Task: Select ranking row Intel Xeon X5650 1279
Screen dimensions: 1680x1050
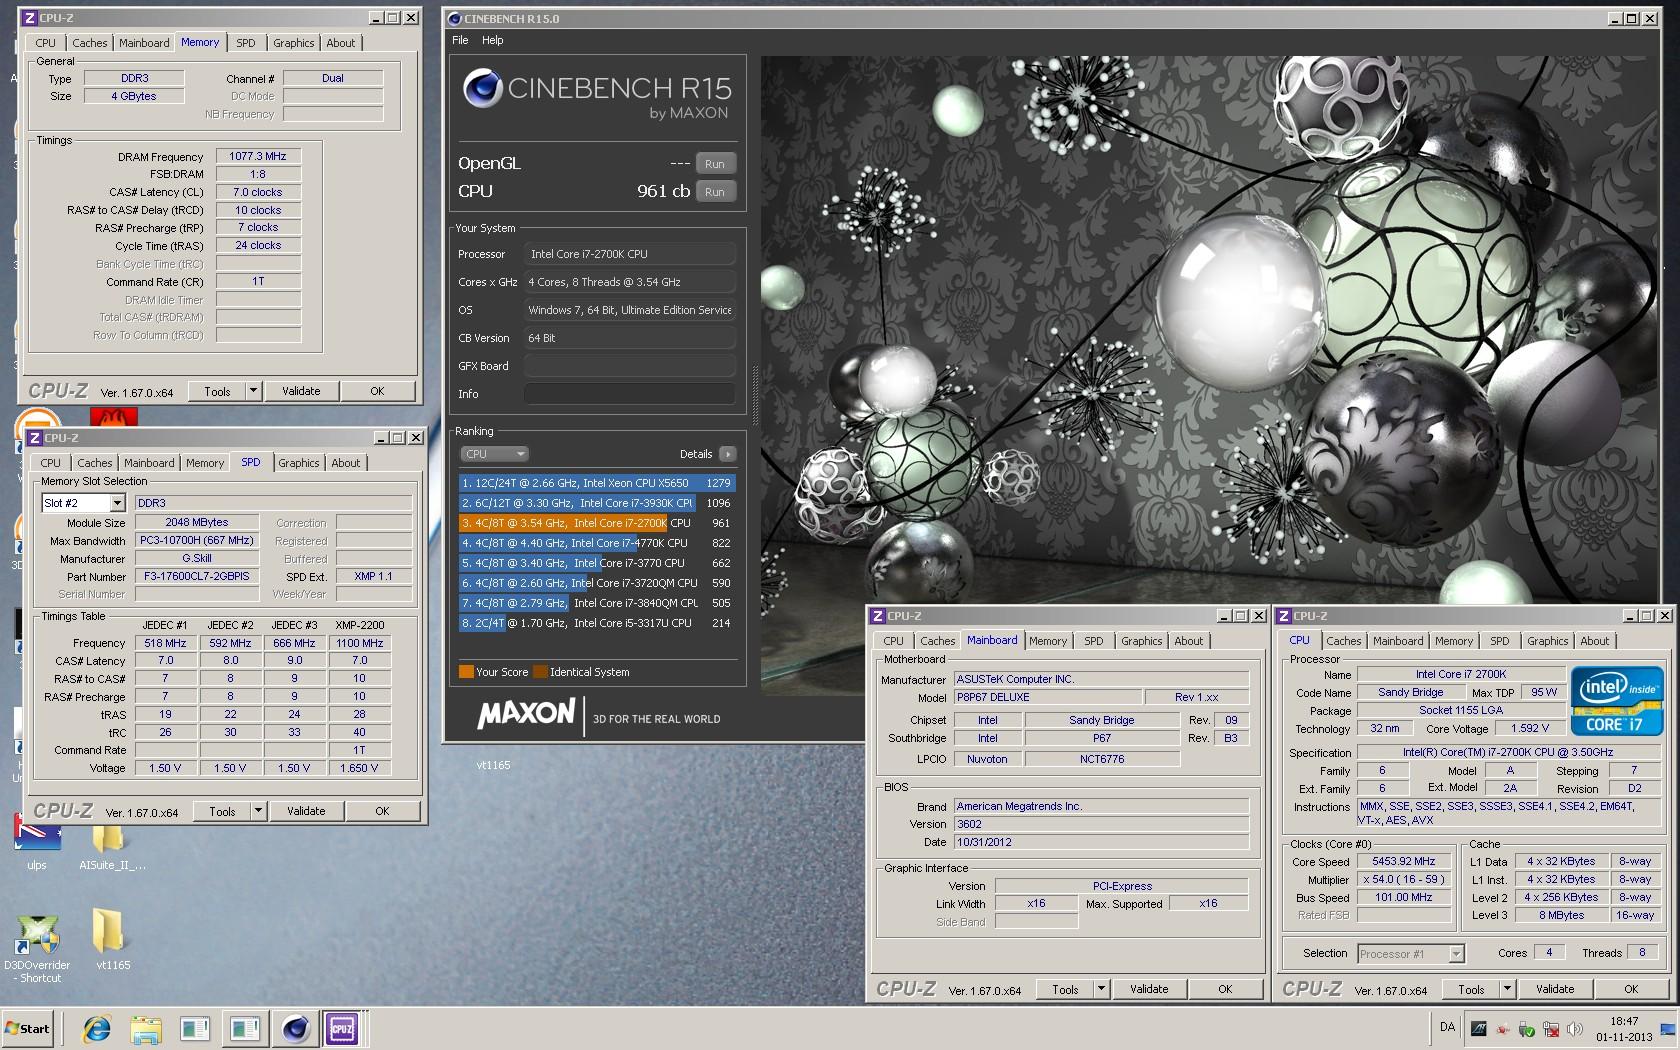Action: 597,483
